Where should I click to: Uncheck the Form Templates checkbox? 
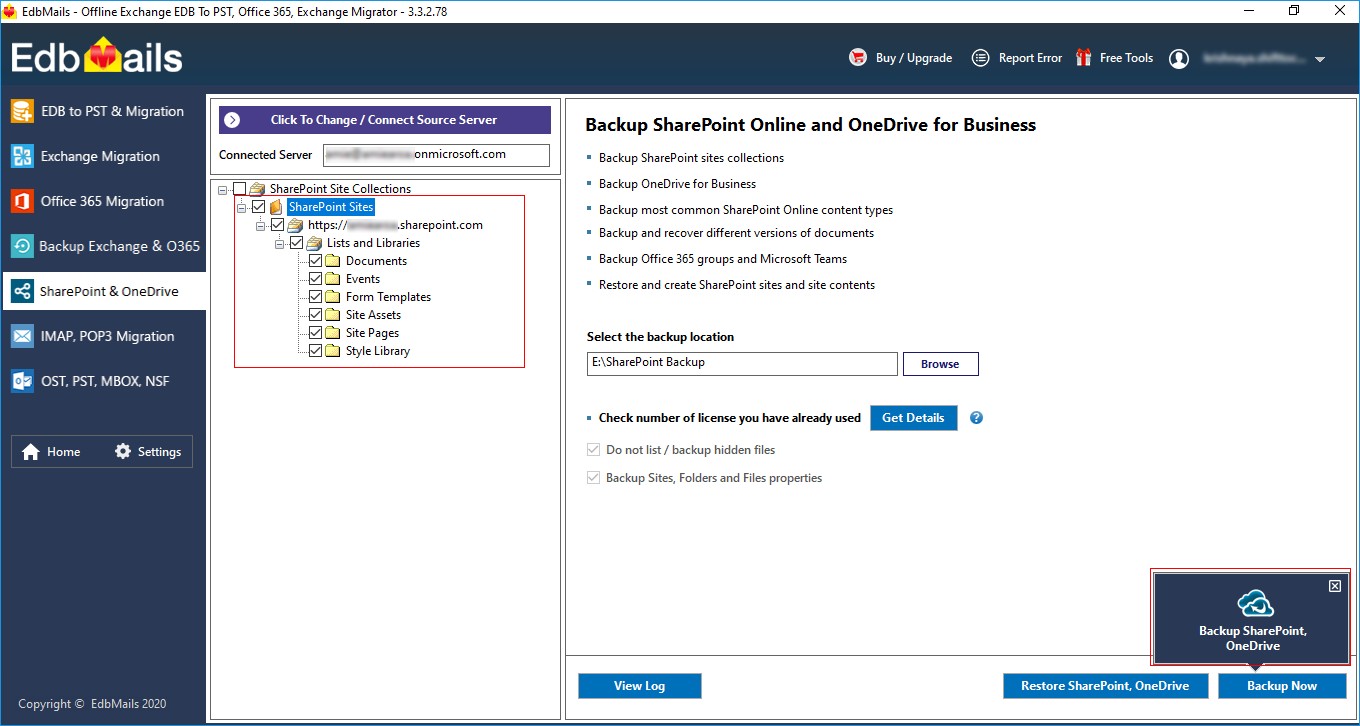coord(315,297)
